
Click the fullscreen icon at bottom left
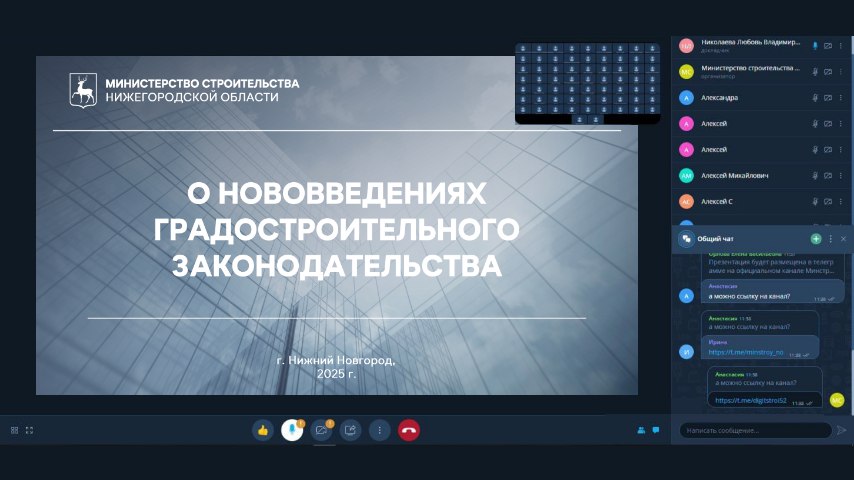click(x=29, y=430)
